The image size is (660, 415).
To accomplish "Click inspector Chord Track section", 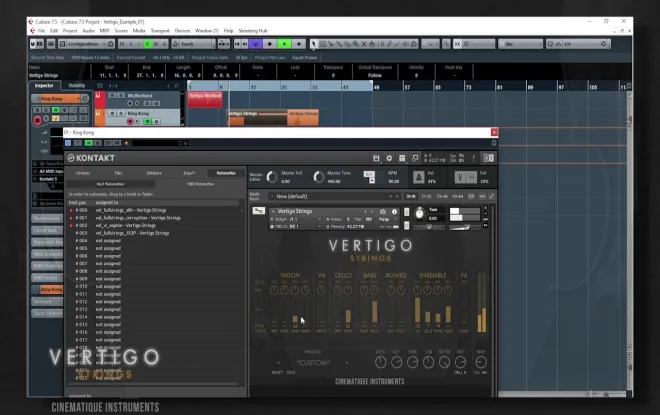I will [48, 230].
